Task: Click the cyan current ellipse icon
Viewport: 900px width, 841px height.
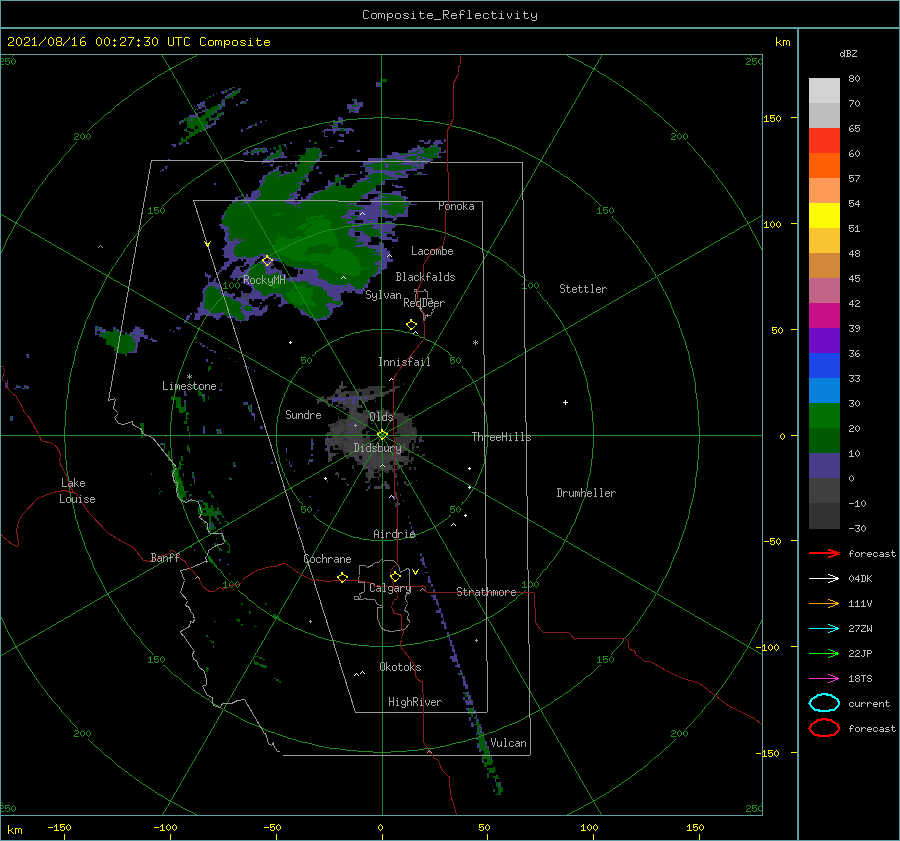Action: coord(824,703)
